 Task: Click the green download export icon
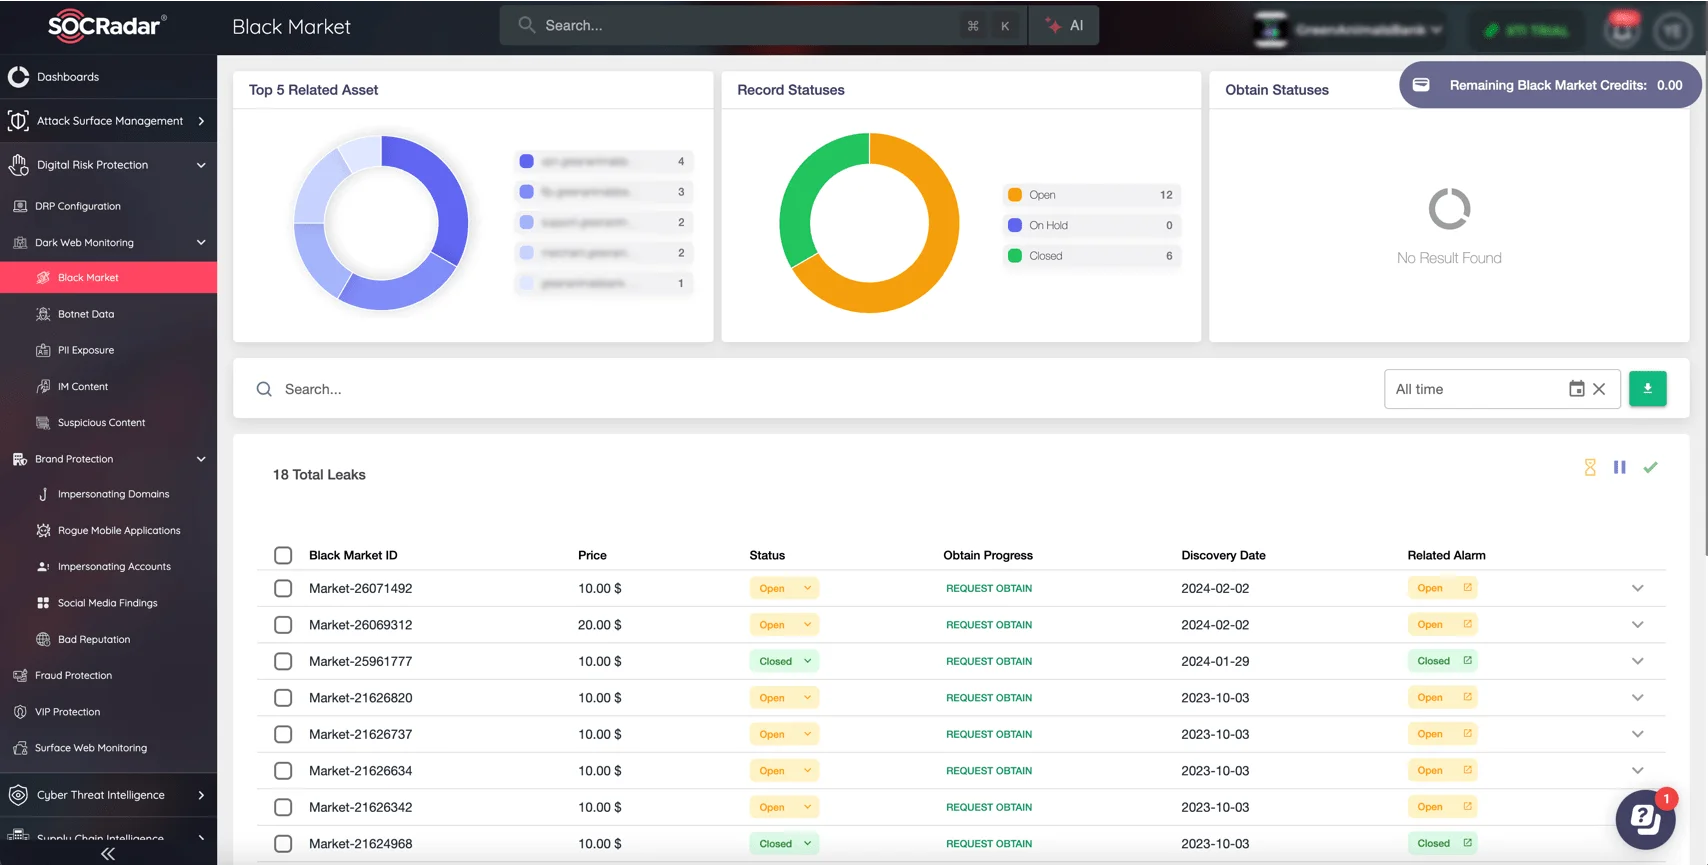[1647, 389]
